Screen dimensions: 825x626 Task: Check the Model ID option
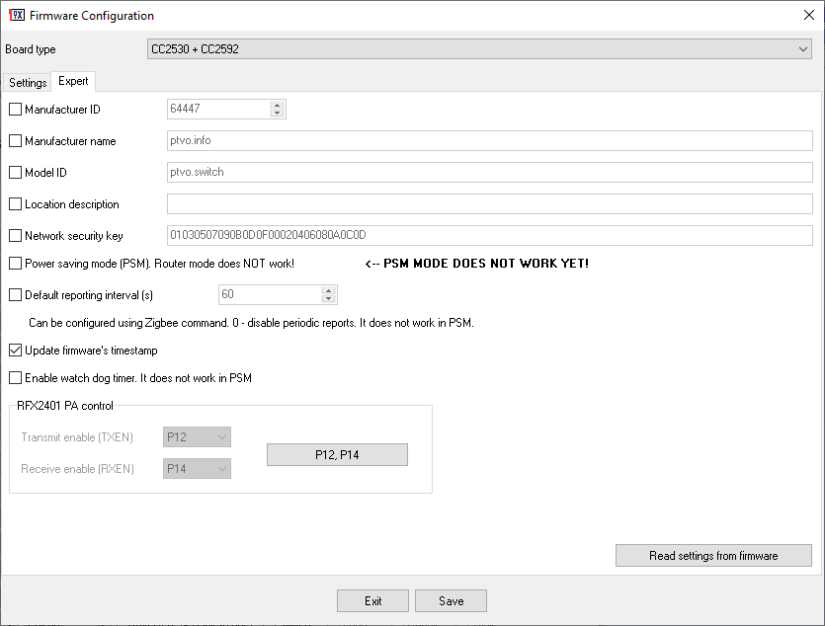point(15,172)
